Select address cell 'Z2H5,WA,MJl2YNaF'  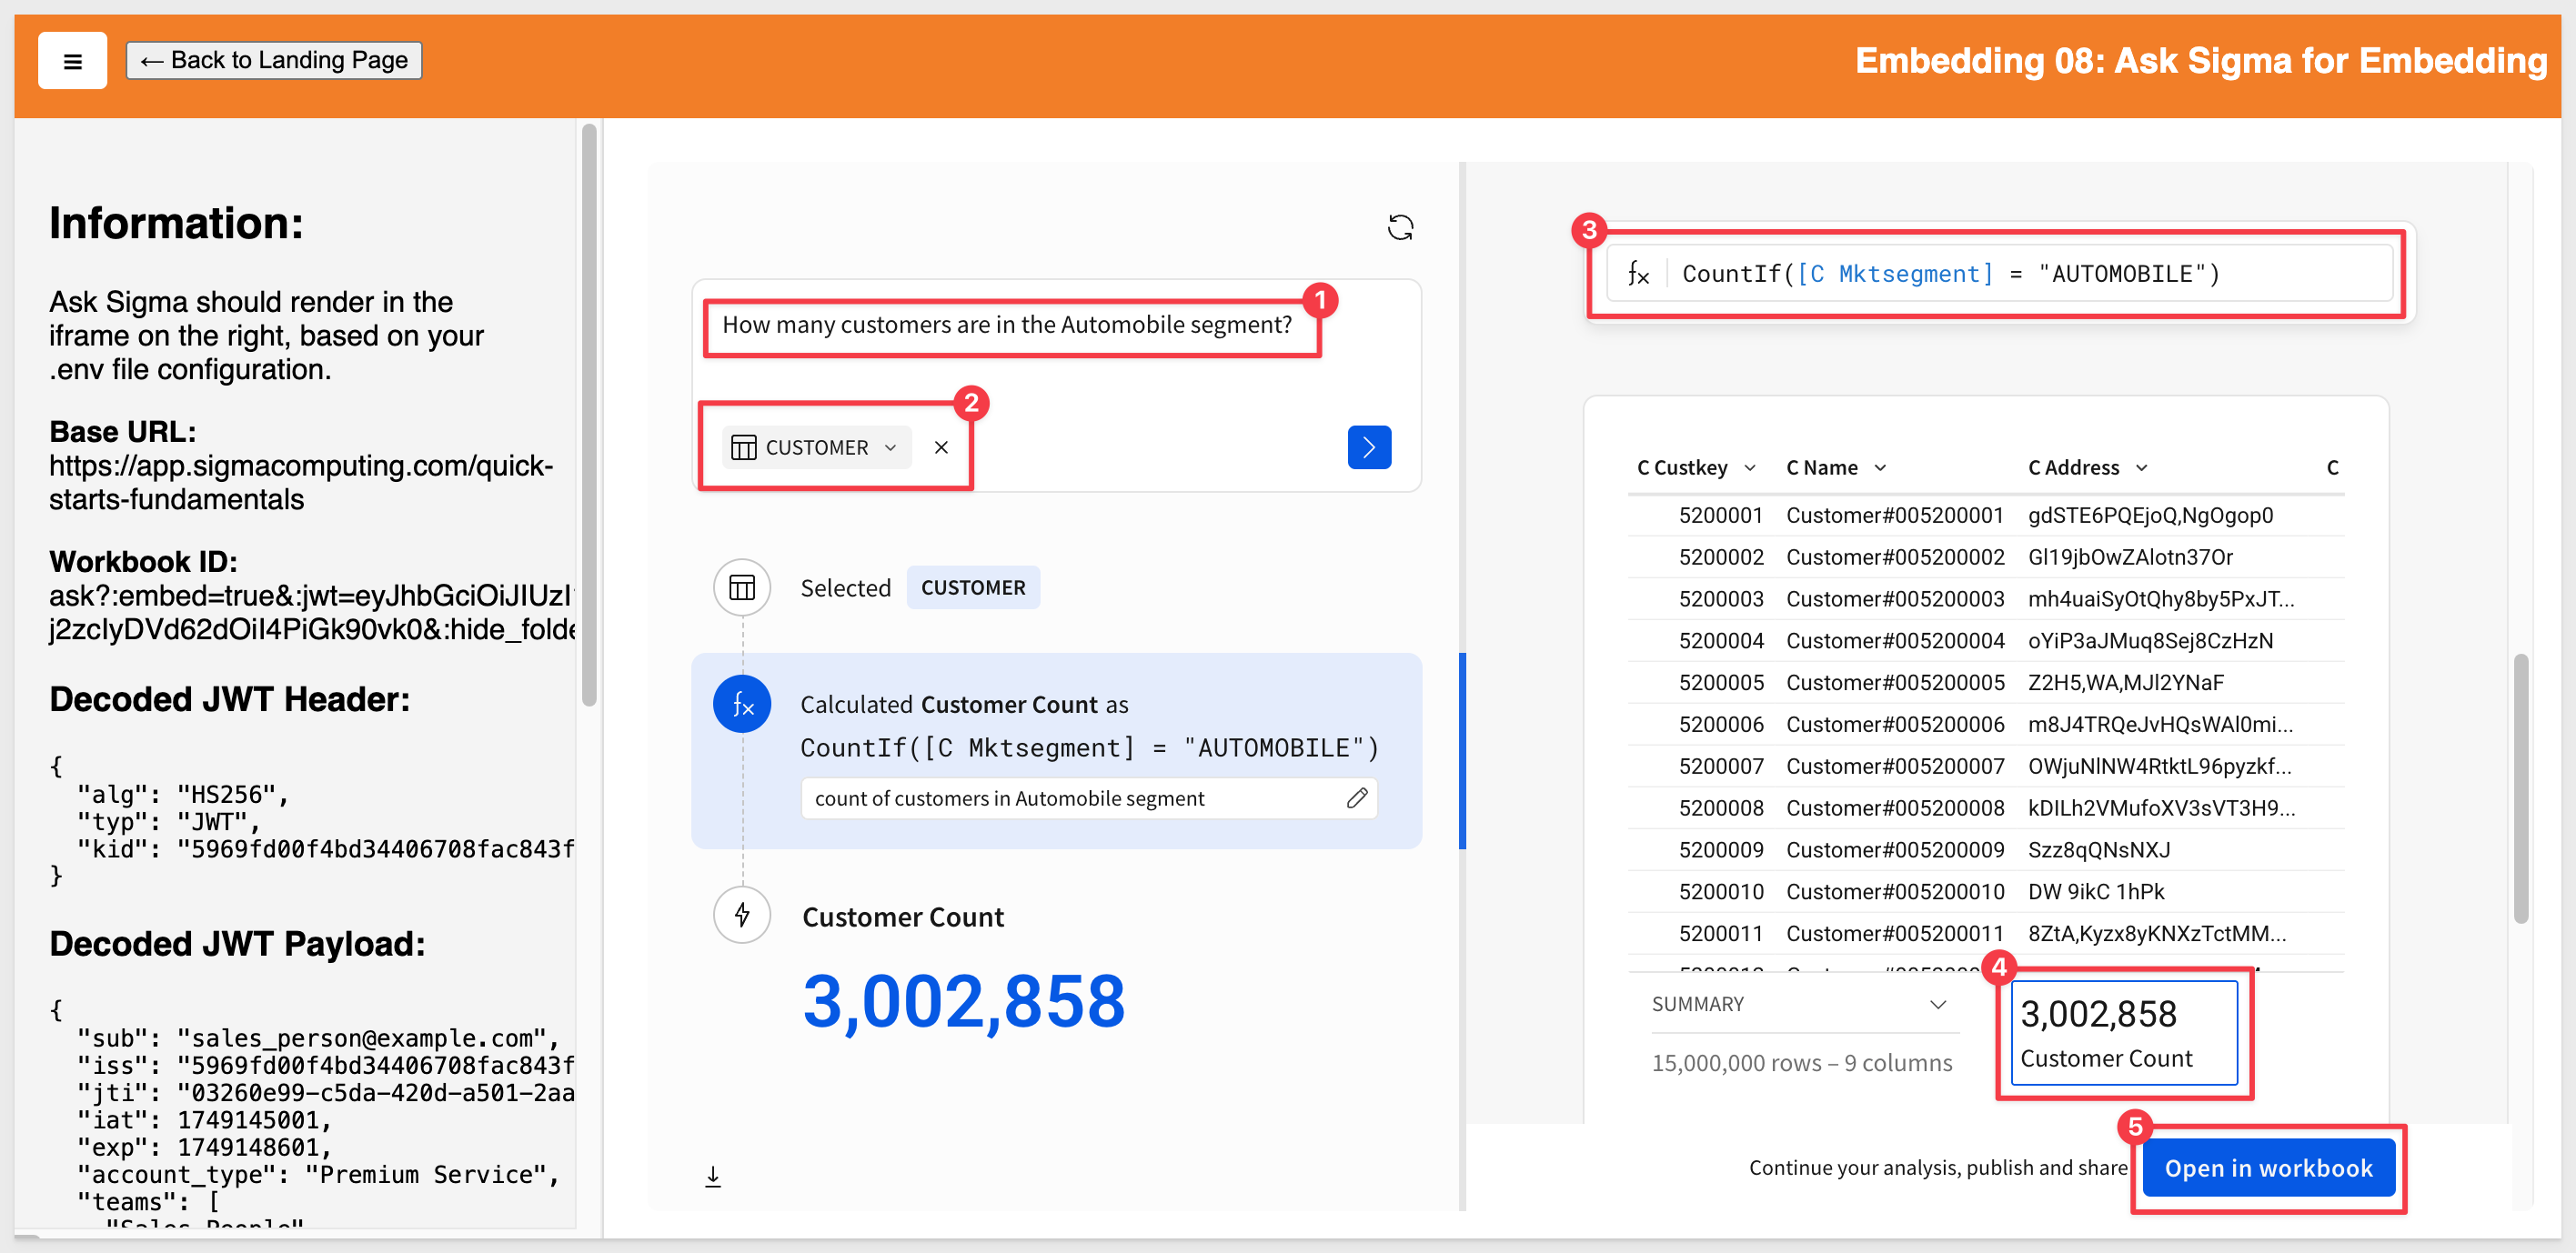pyautogui.click(x=2125, y=682)
